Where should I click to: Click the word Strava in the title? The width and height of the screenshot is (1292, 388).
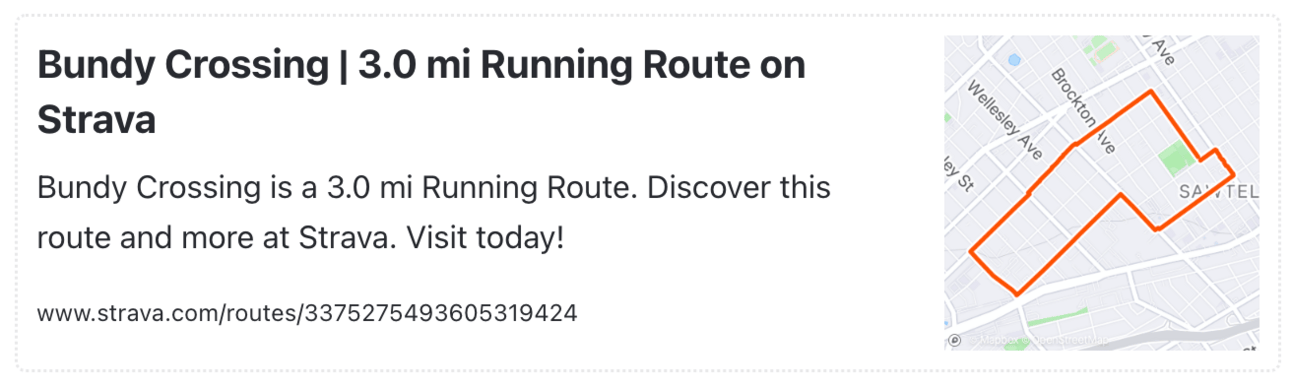point(96,121)
